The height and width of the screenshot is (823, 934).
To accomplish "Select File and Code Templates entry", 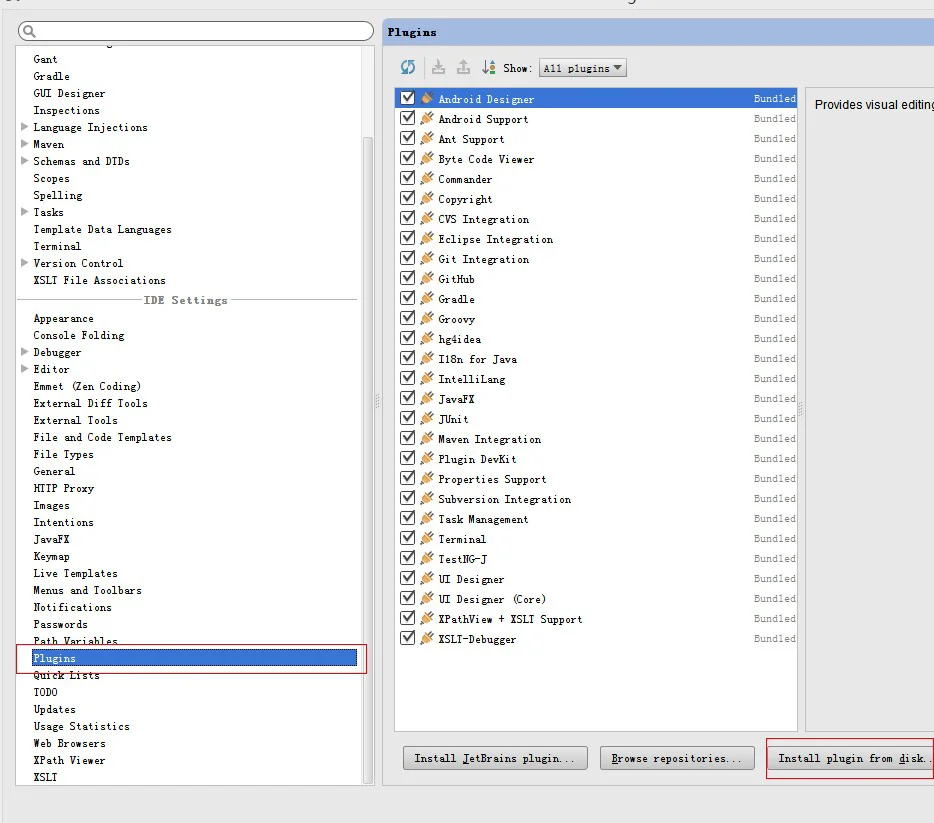I will 102,437.
